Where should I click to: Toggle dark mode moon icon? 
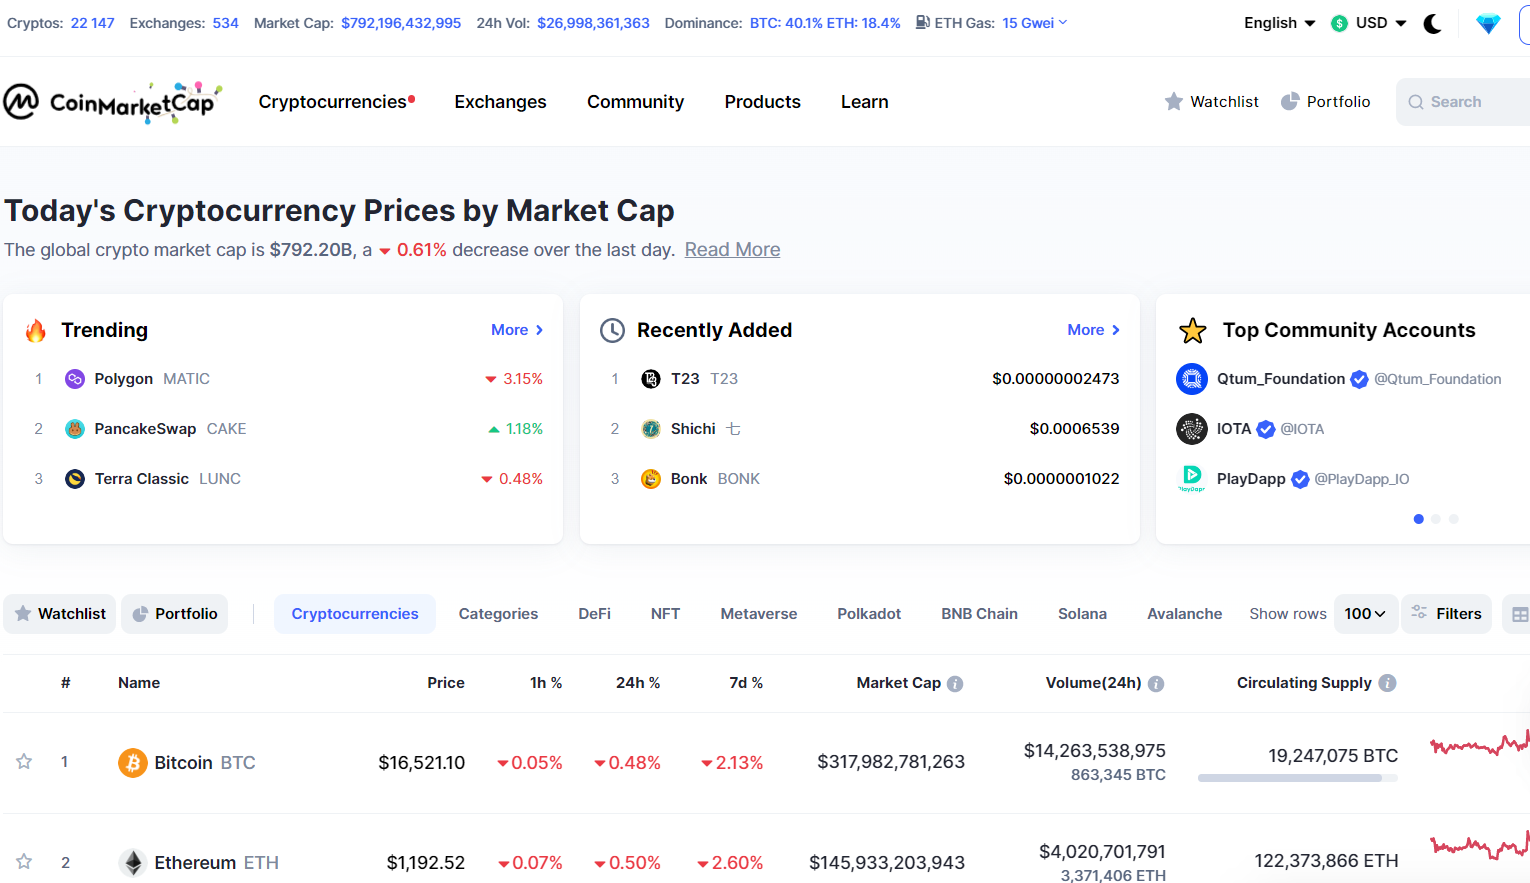[x=1432, y=24]
